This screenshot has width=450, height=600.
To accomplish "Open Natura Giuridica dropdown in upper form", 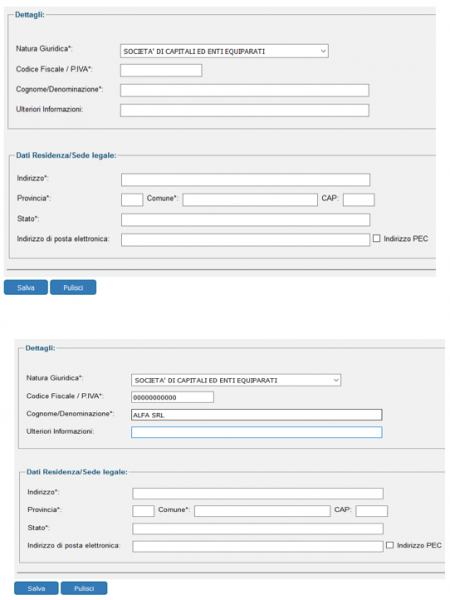I will pos(224,51).
